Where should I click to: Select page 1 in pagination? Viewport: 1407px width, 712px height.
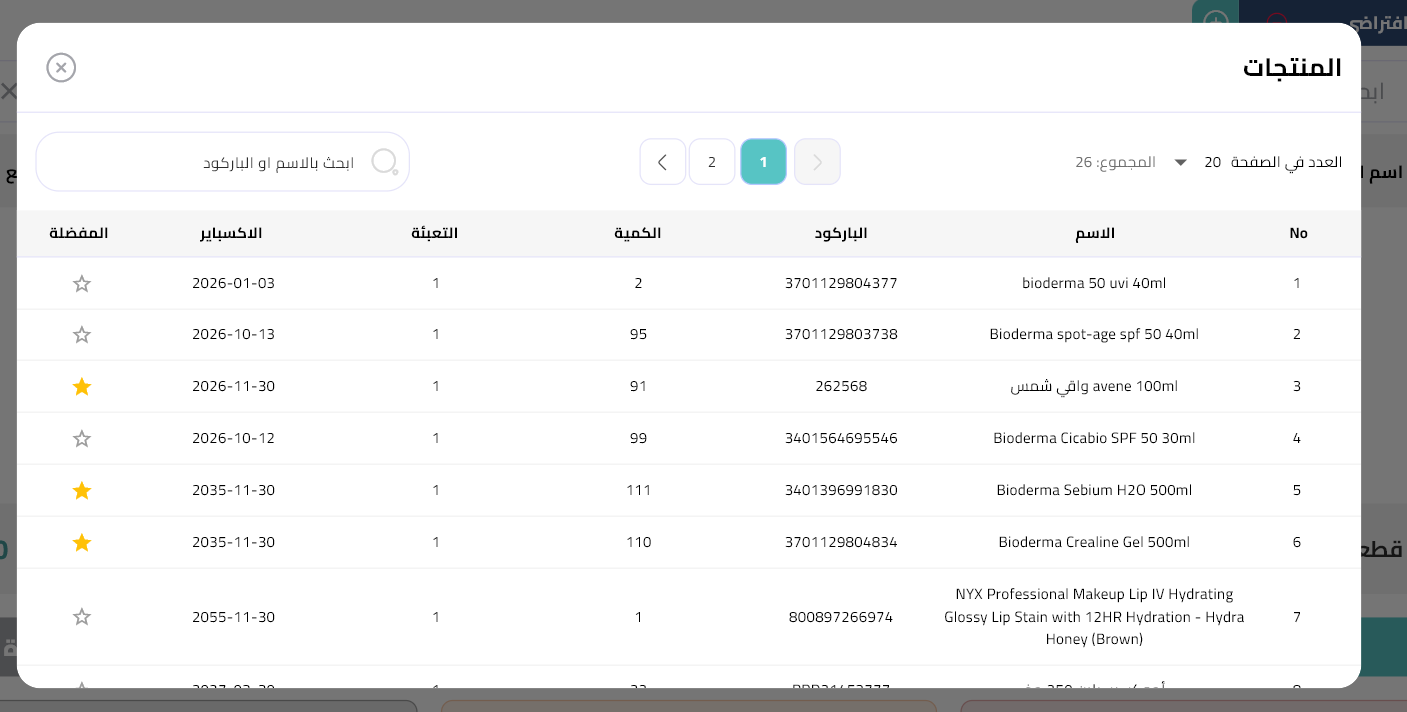(764, 162)
